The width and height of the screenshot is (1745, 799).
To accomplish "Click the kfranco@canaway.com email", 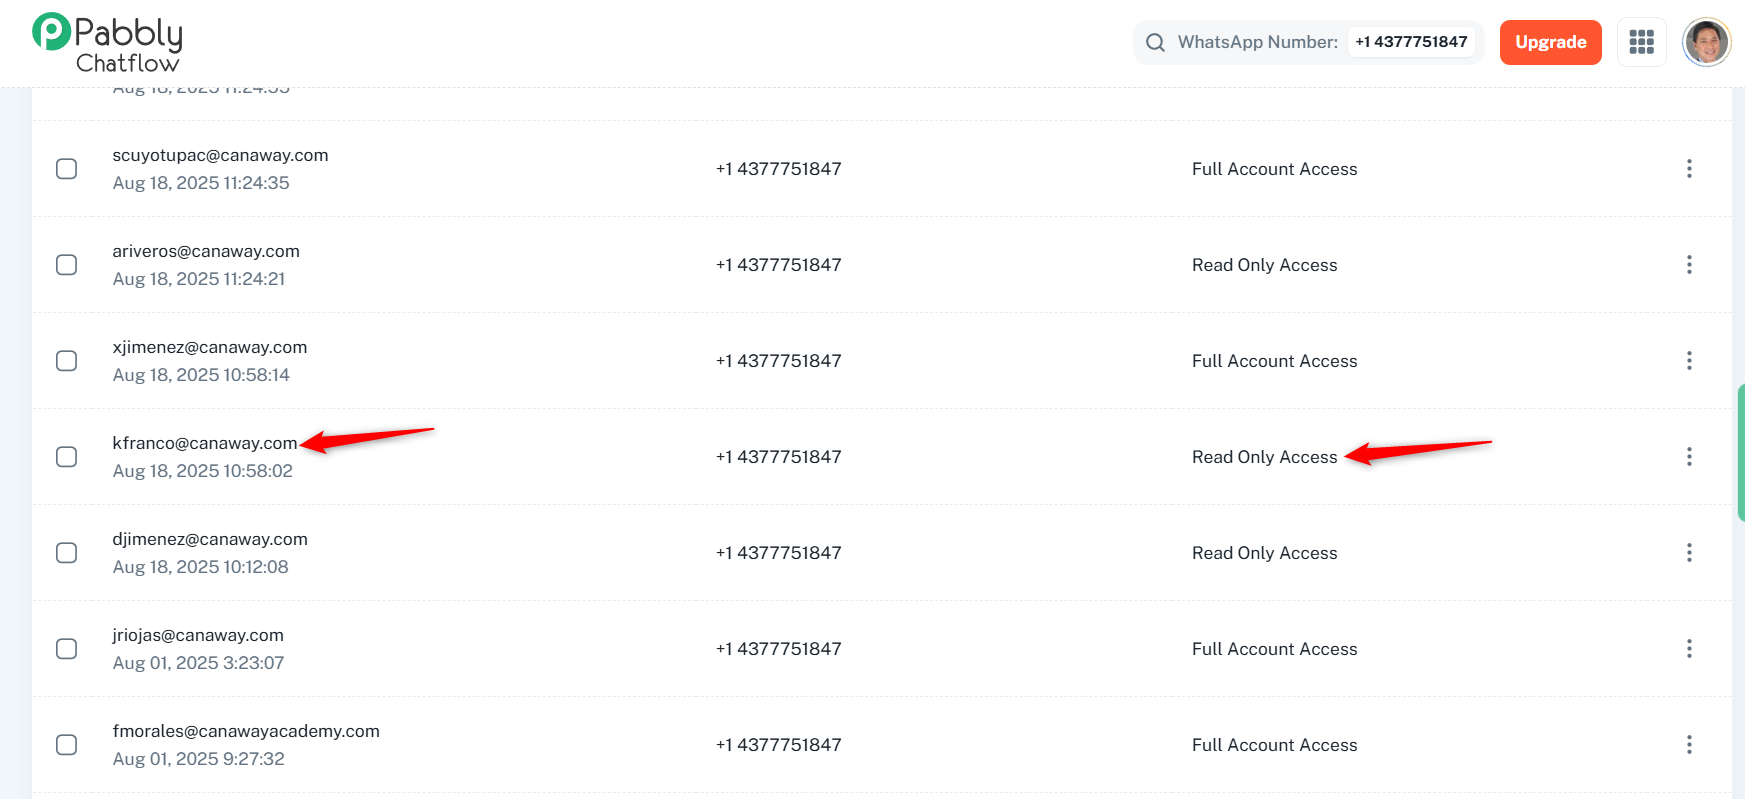I will point(205,443).
